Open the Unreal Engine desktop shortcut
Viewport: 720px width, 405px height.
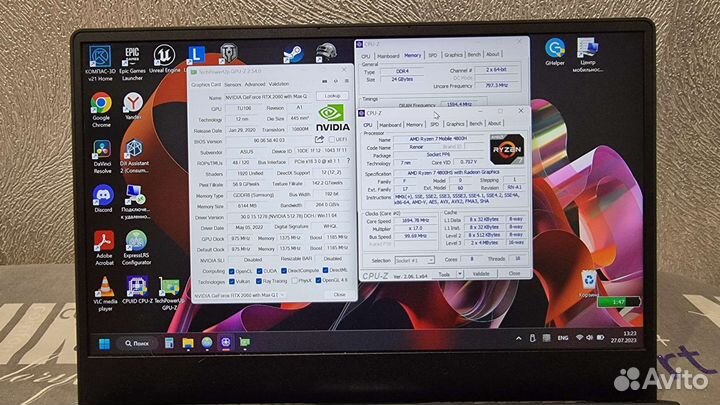[164, 60]
